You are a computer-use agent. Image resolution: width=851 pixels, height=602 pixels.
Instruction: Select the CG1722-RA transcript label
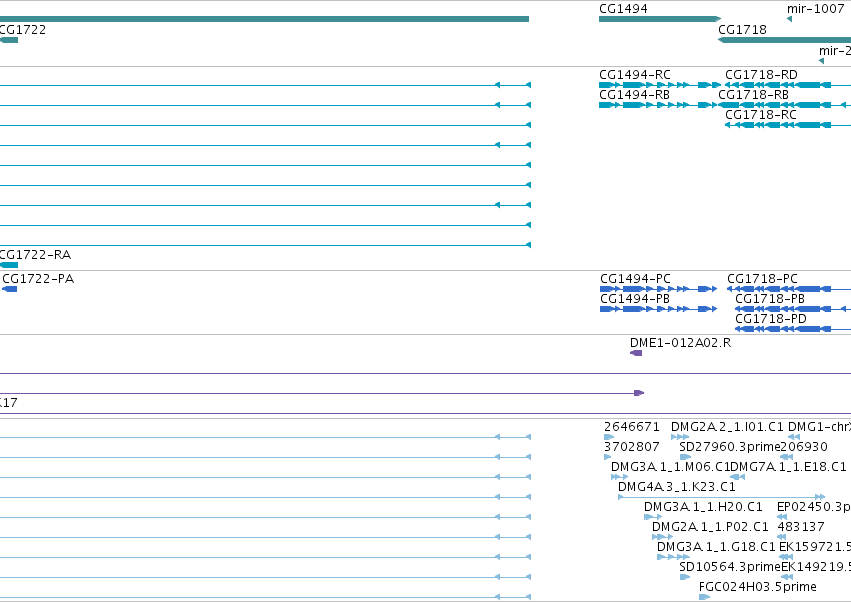35,255
